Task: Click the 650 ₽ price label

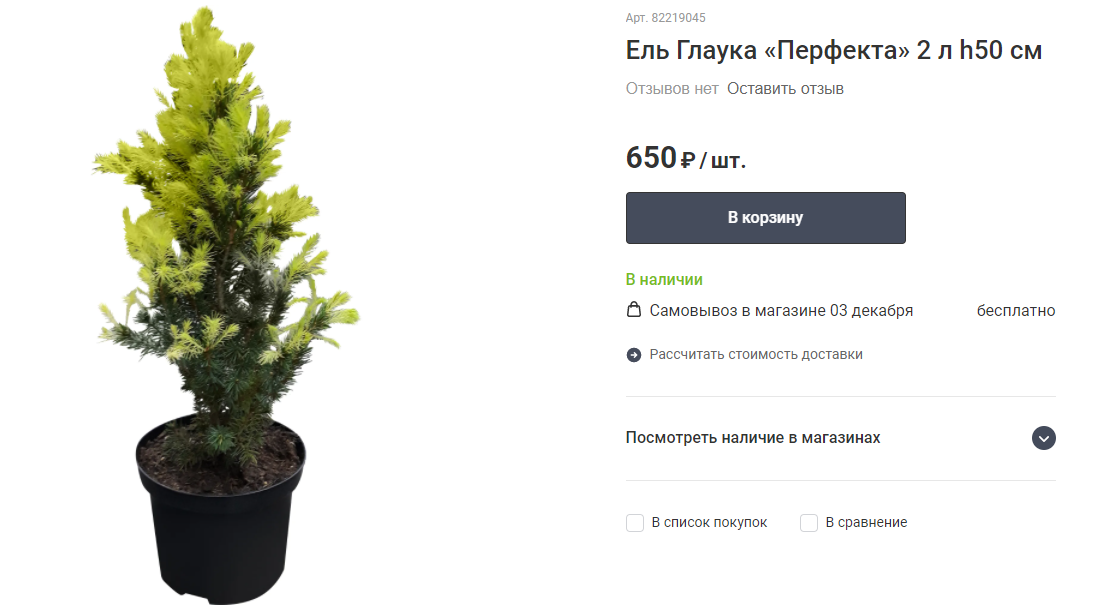Action: coord(685,157)
